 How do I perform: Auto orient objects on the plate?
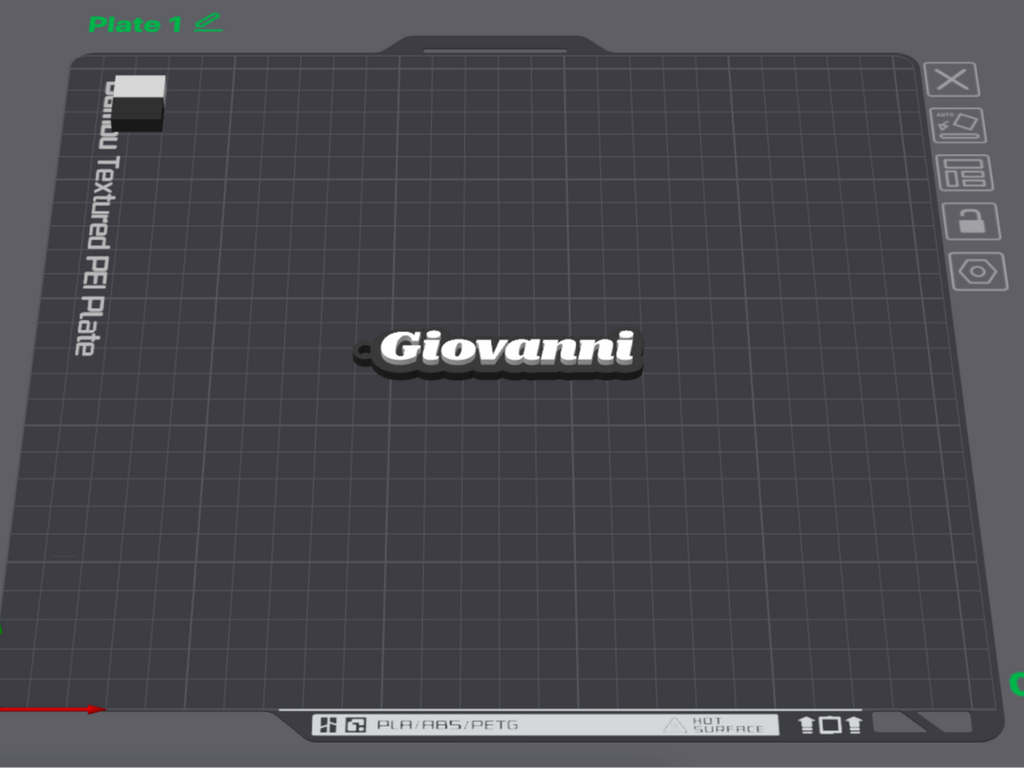pos(957,125)
